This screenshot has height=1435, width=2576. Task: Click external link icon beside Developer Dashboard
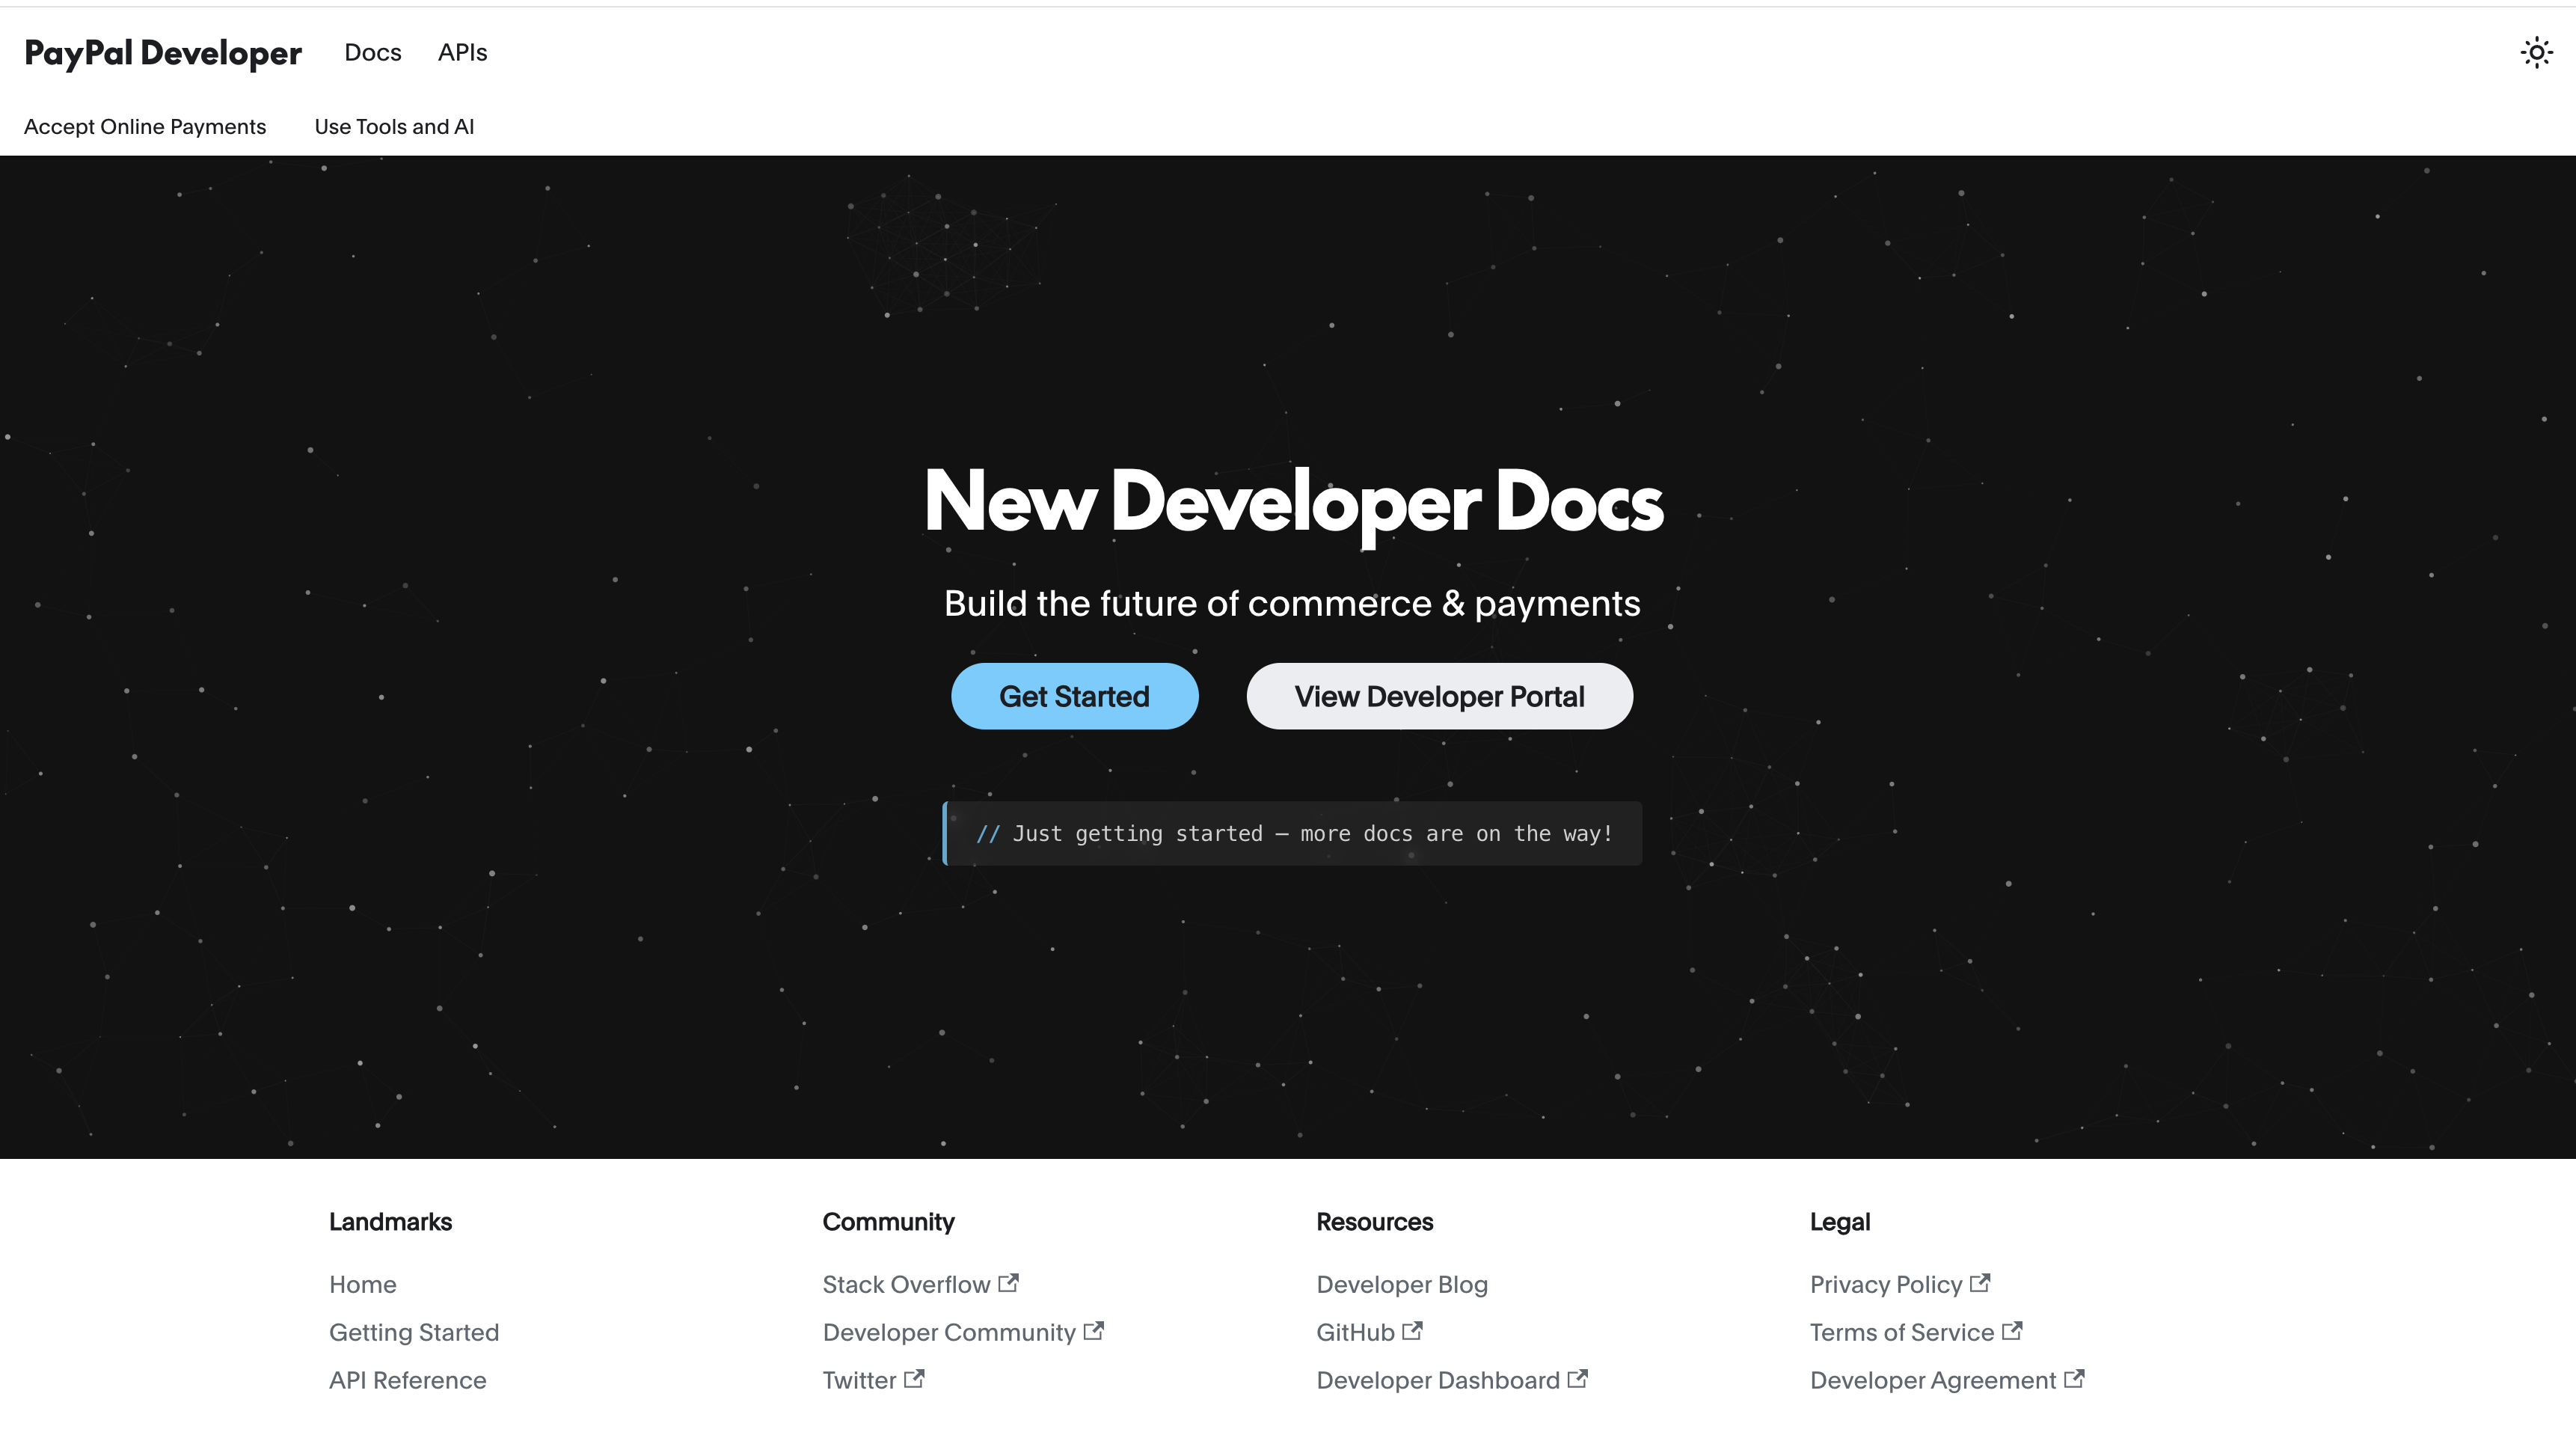(1577, 1379)
